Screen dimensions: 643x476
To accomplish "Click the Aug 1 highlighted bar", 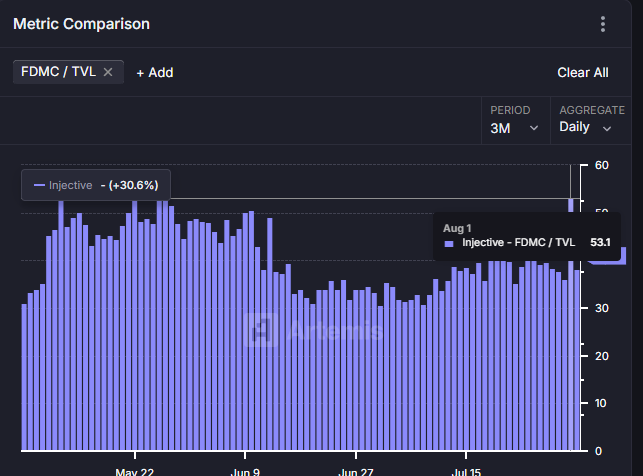I will tap(570, 324).
